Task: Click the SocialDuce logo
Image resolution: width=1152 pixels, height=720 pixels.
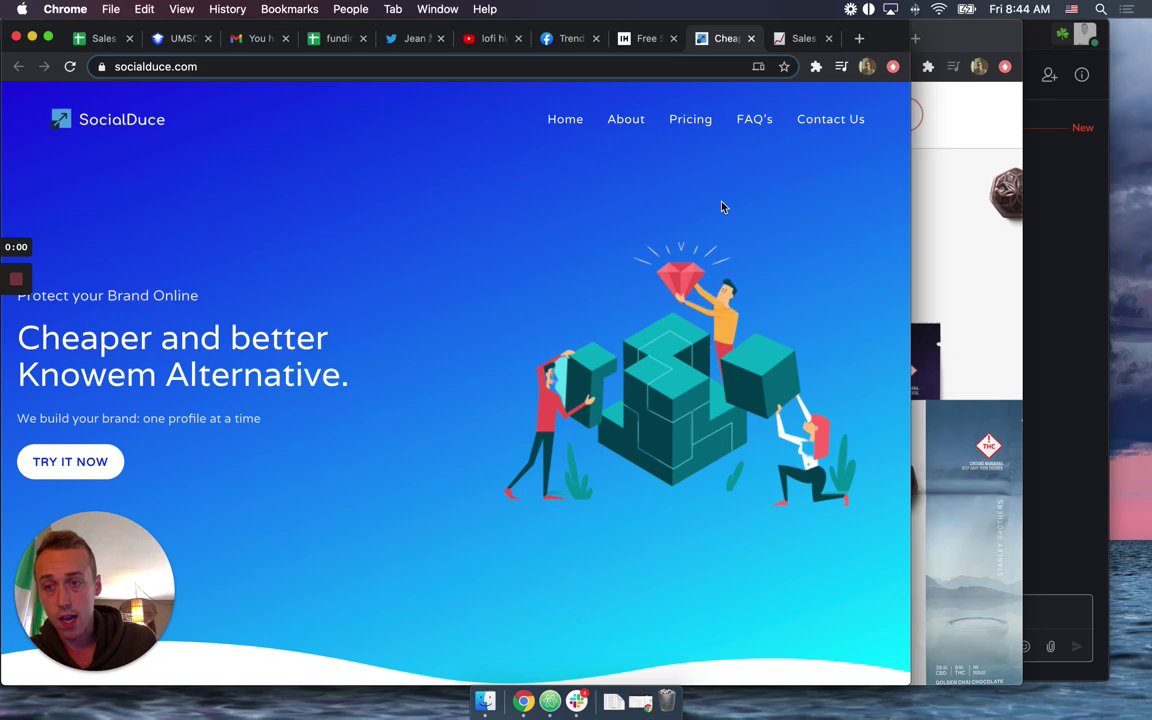Action: (108, 119)
